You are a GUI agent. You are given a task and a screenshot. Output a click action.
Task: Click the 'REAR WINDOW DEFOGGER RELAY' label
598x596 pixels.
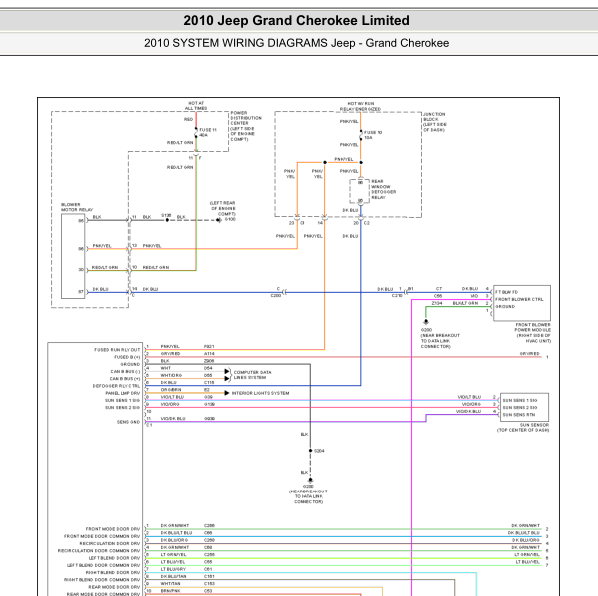click(x=383, y=189)
